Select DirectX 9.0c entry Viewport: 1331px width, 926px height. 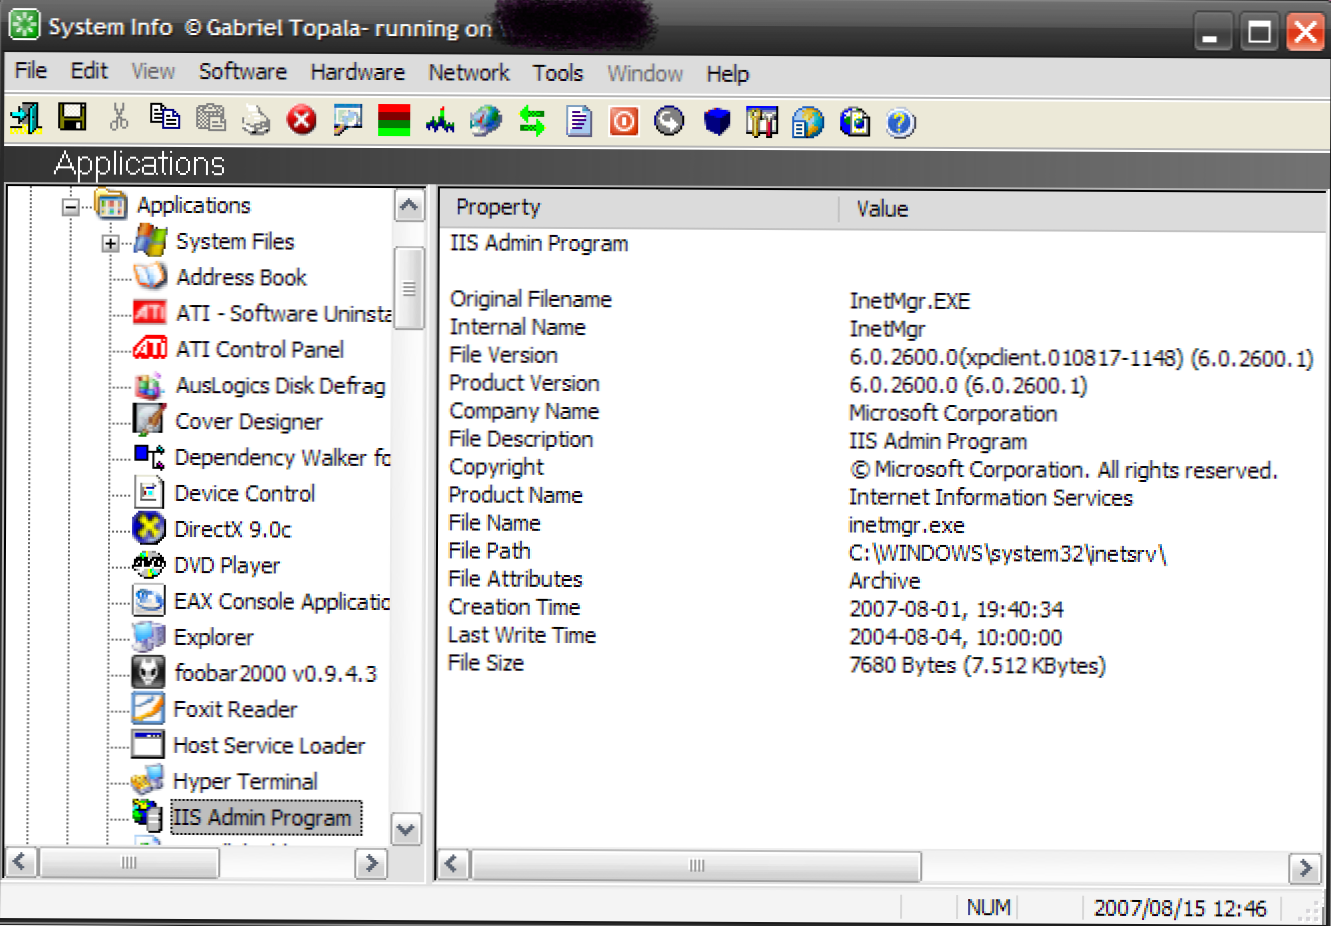(233, 529)
